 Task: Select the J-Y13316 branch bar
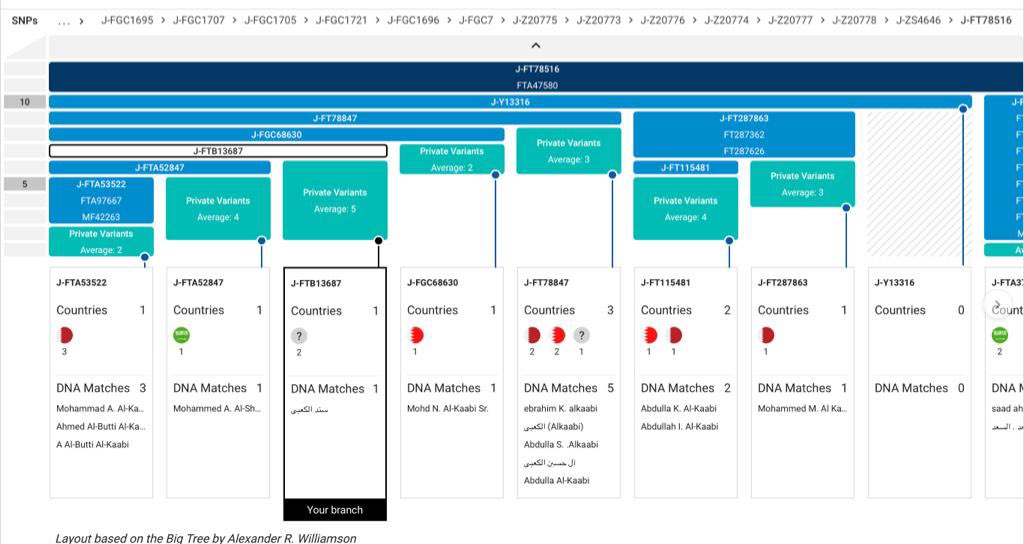coord(510,102)
